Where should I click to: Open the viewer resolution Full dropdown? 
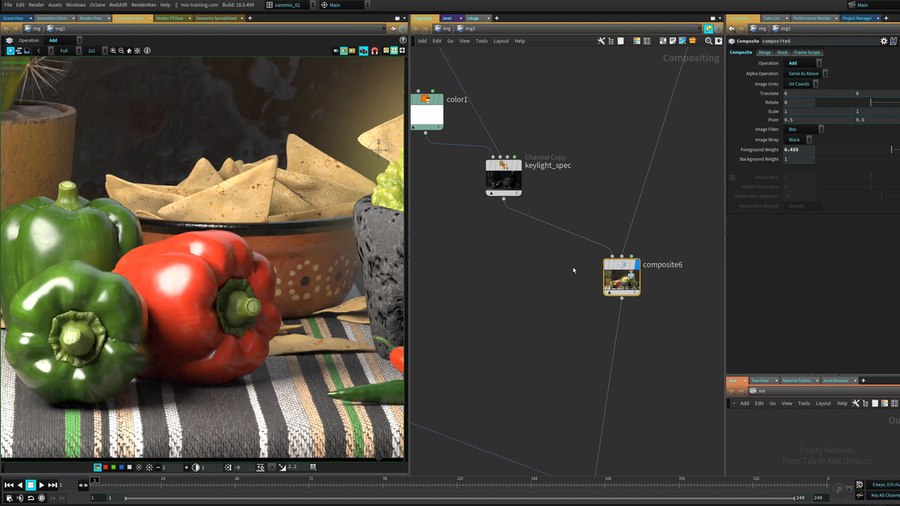click(69, 50)
